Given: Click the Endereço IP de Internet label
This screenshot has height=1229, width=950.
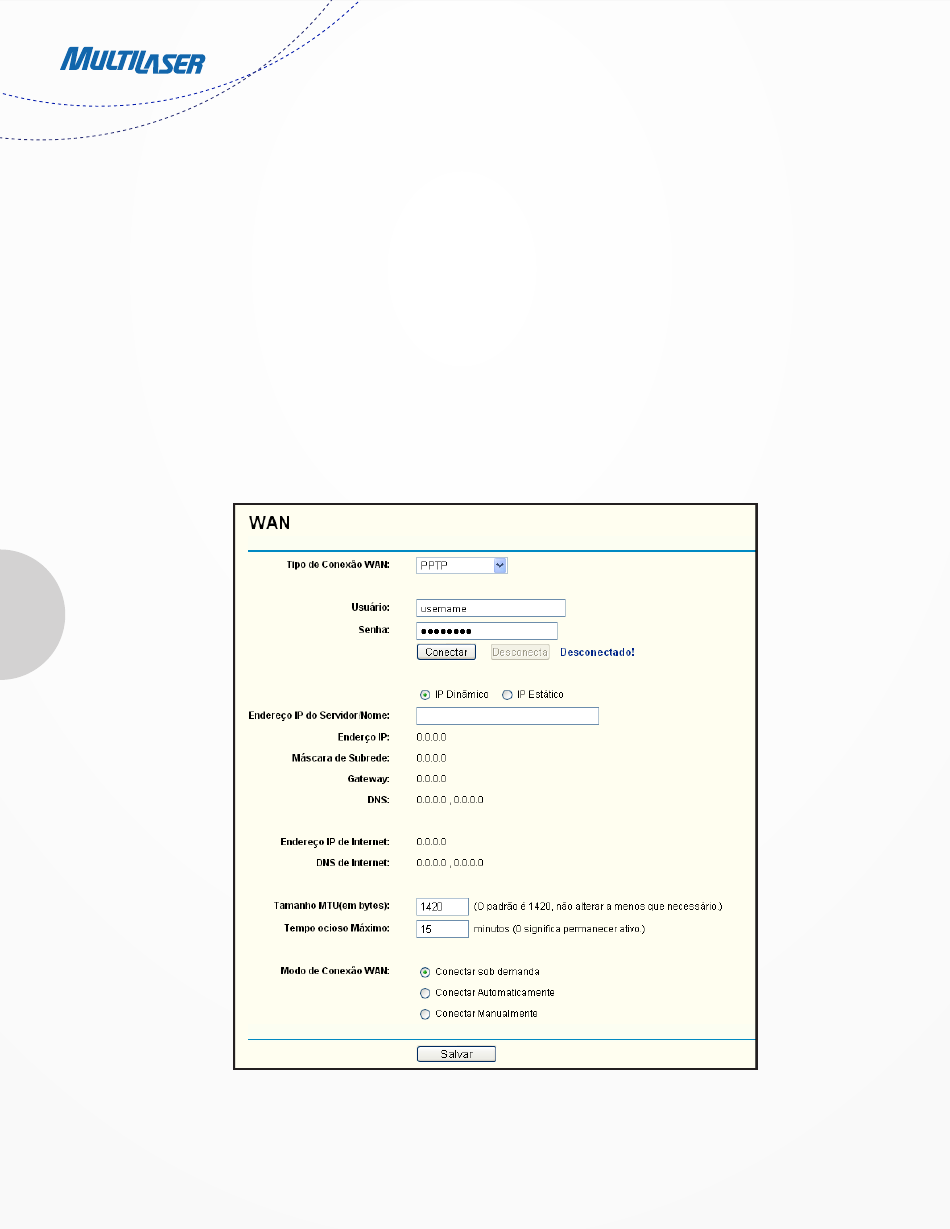Looking at the screenshot, I should pos(335,842).
